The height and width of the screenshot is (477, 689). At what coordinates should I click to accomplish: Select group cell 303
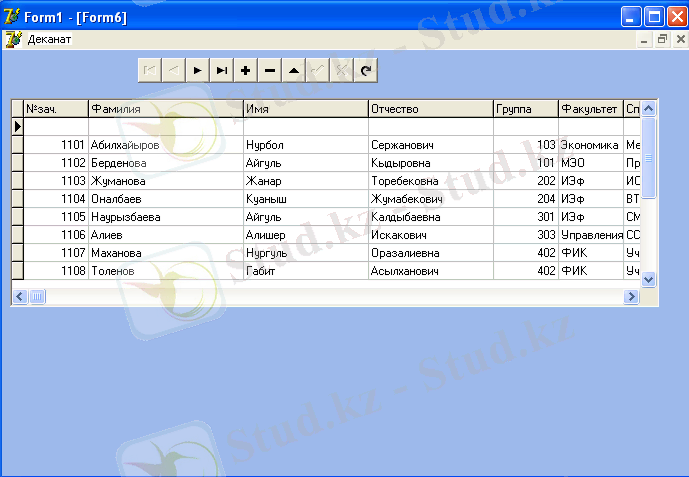526,235
